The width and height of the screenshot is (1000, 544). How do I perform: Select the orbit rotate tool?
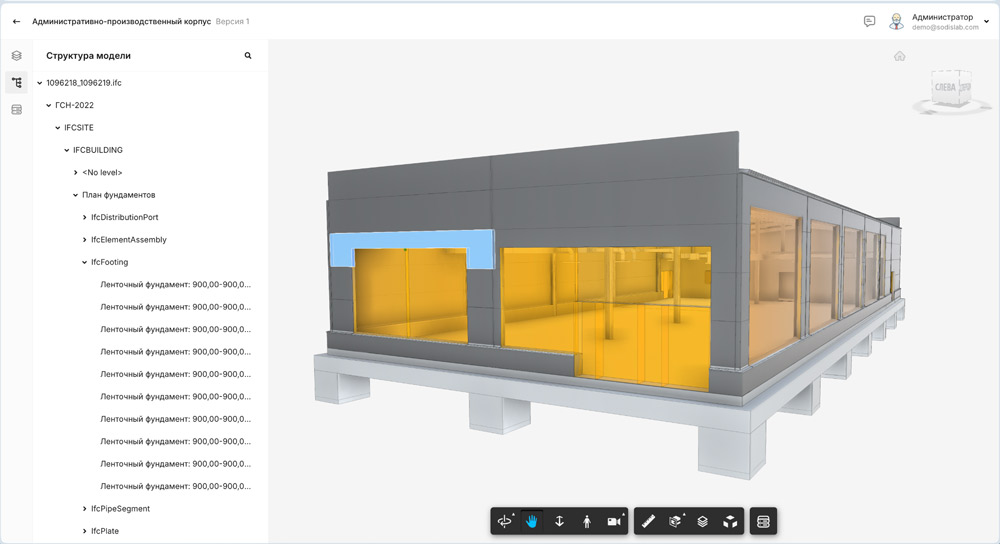tap(504, 521)
